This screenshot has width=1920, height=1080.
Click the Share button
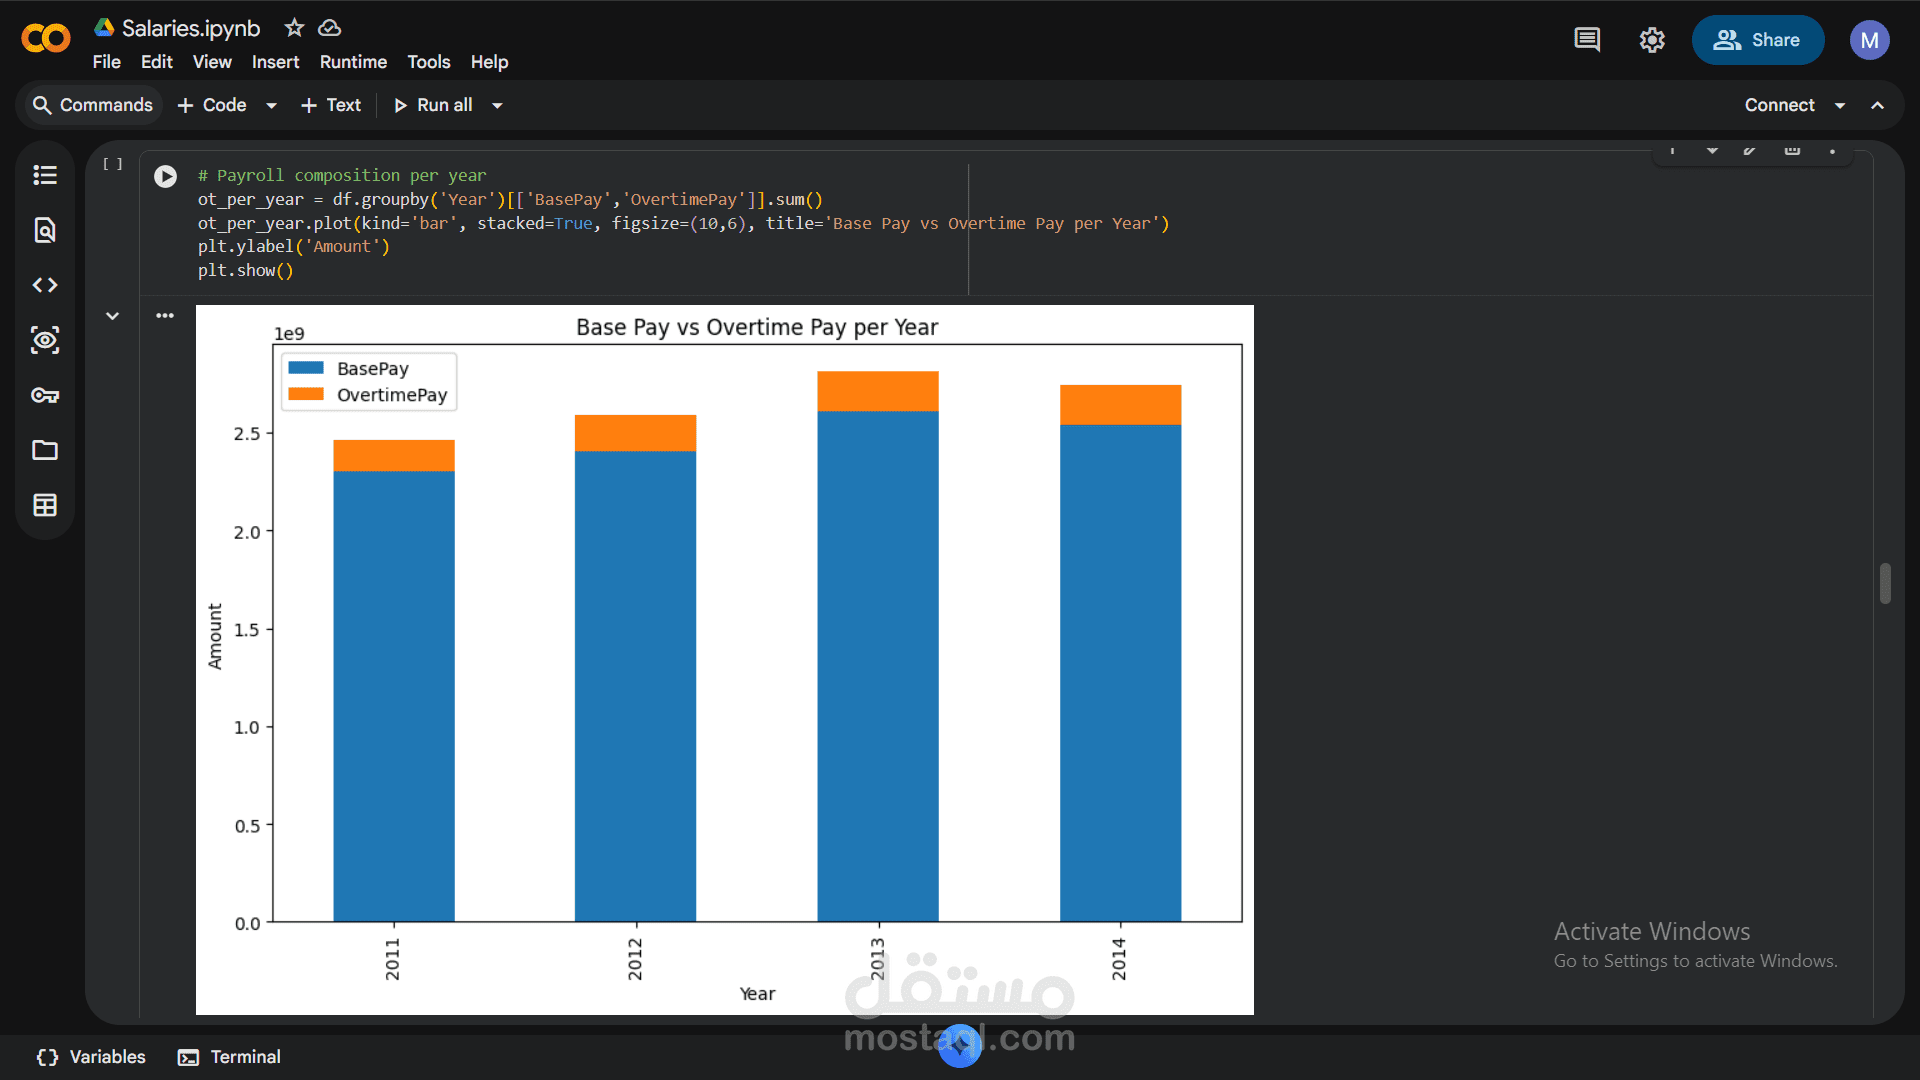1757,40
